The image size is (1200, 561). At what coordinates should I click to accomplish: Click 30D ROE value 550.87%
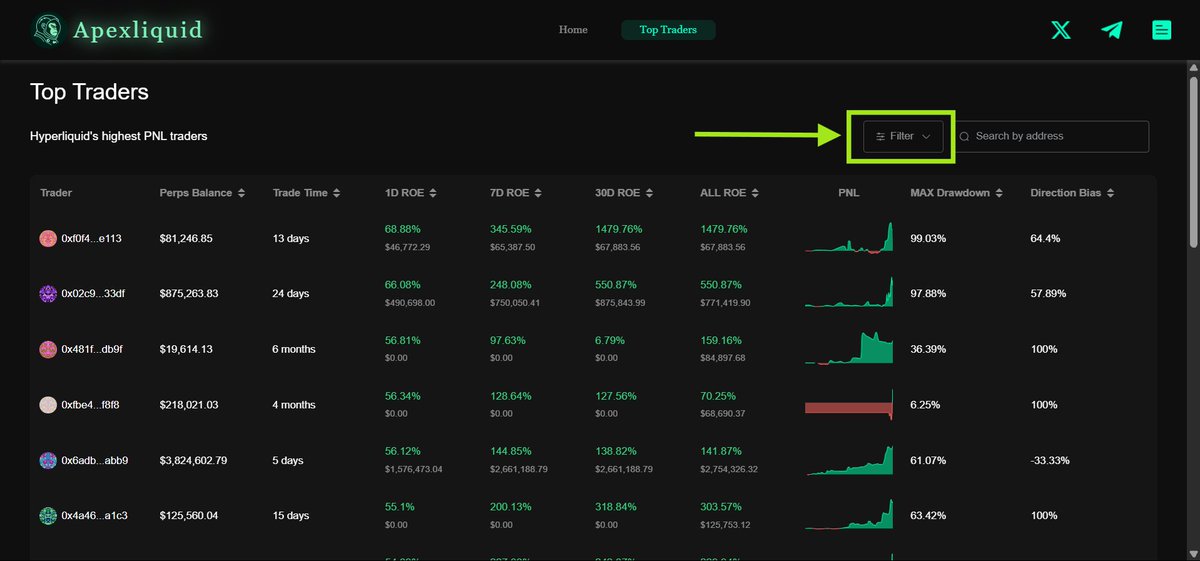pyautogui.click(x=616, y=285)
